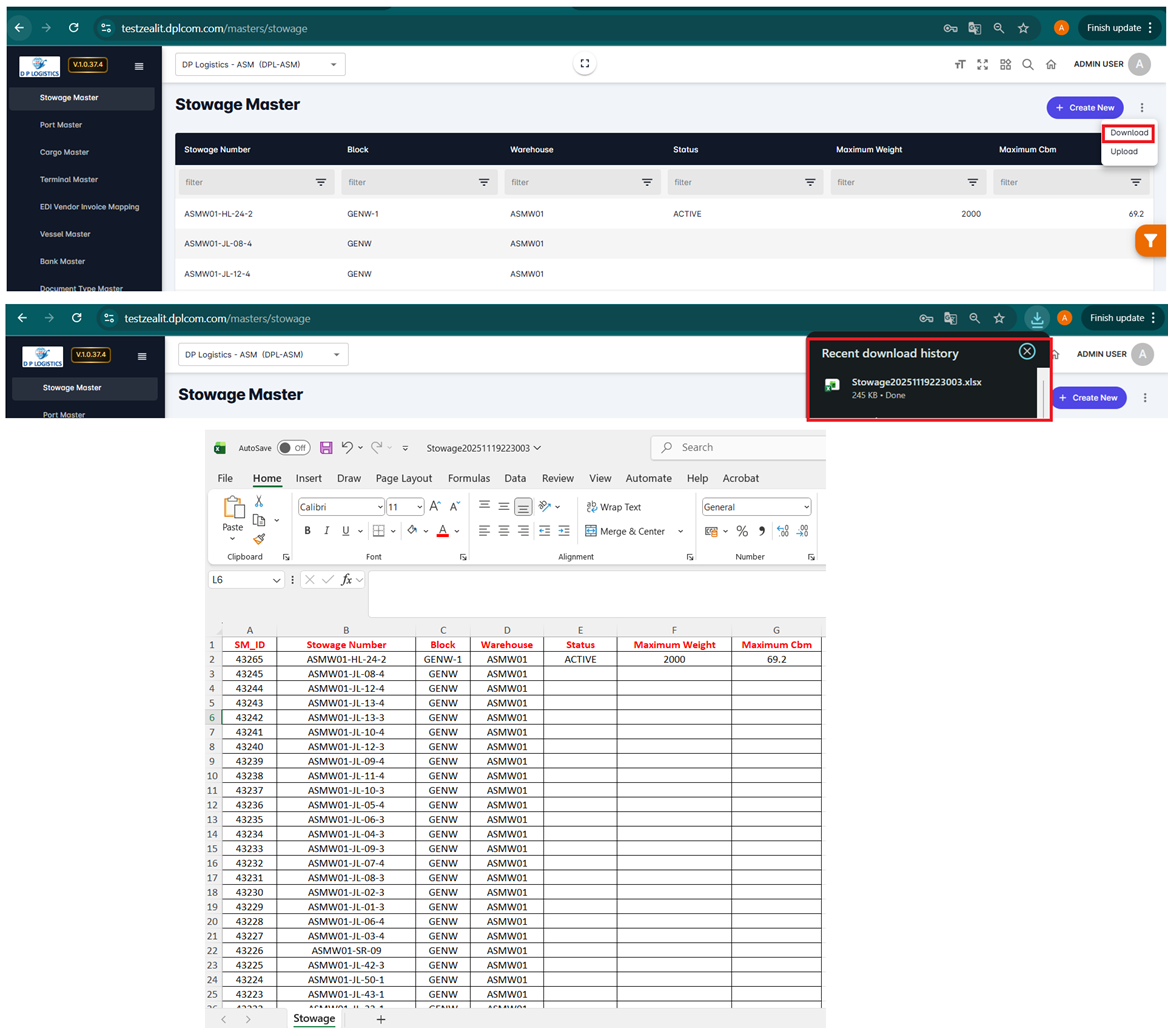
Task: Toggle Wrap Text in the Alignment group
Action: [613, 507]
